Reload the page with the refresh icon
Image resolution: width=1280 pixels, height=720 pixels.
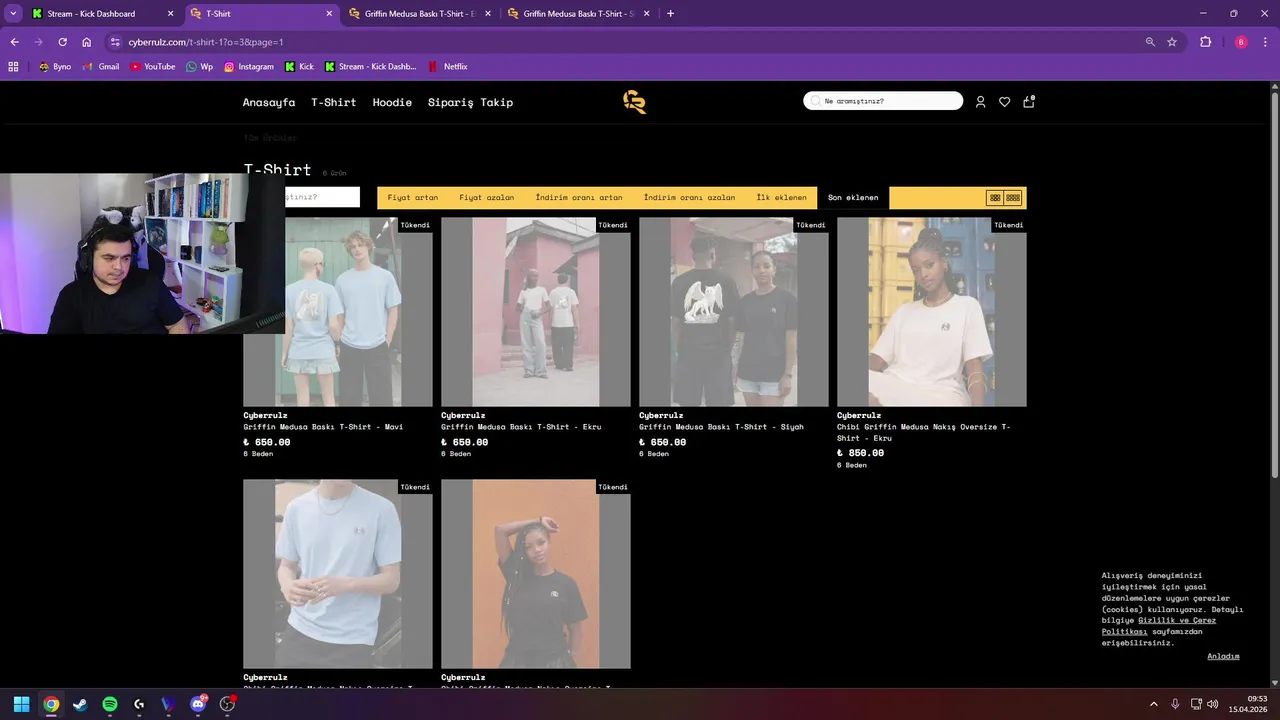pos(62,42)
